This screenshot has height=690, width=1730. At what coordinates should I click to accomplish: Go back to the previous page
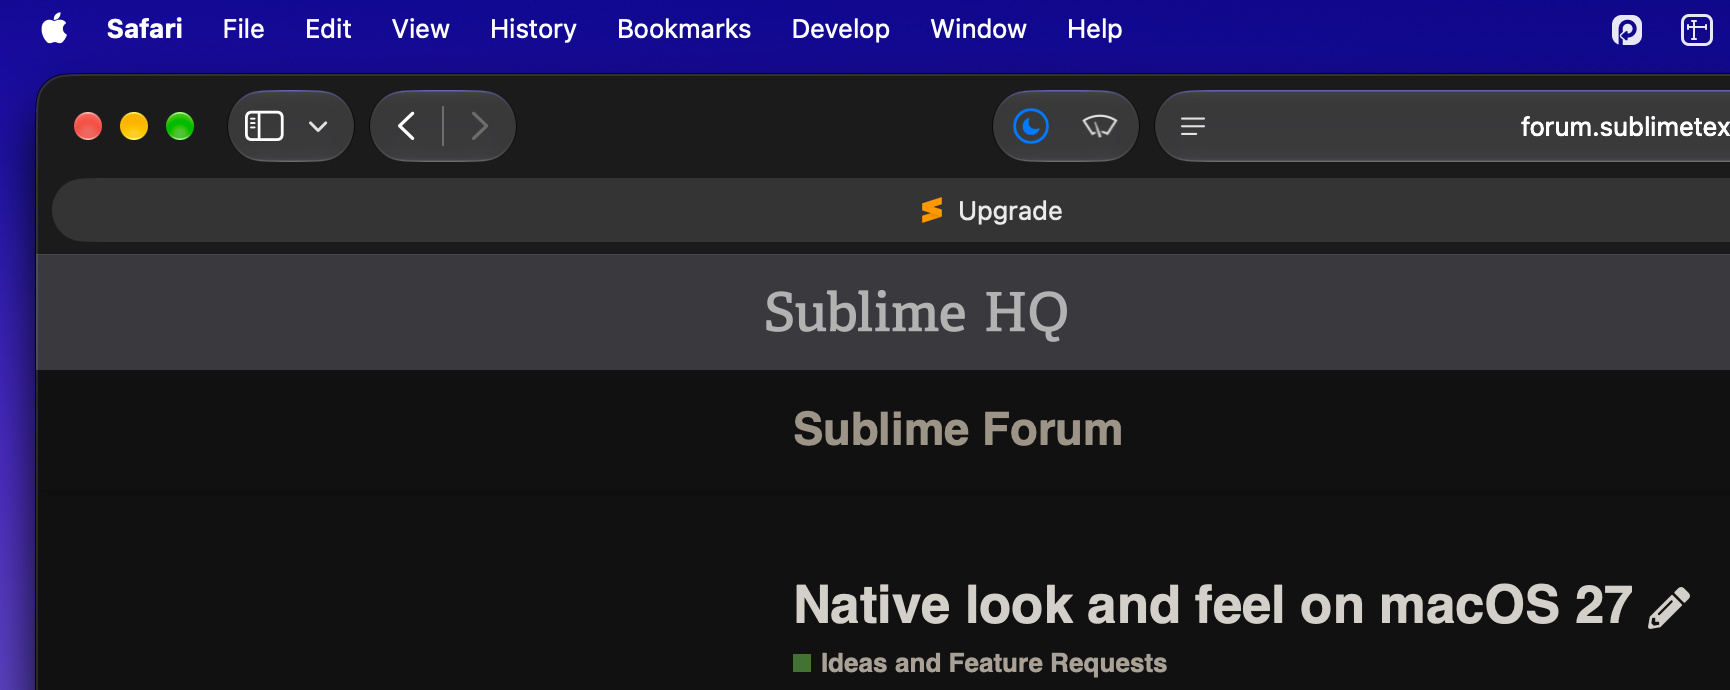[x=406, y=126]
